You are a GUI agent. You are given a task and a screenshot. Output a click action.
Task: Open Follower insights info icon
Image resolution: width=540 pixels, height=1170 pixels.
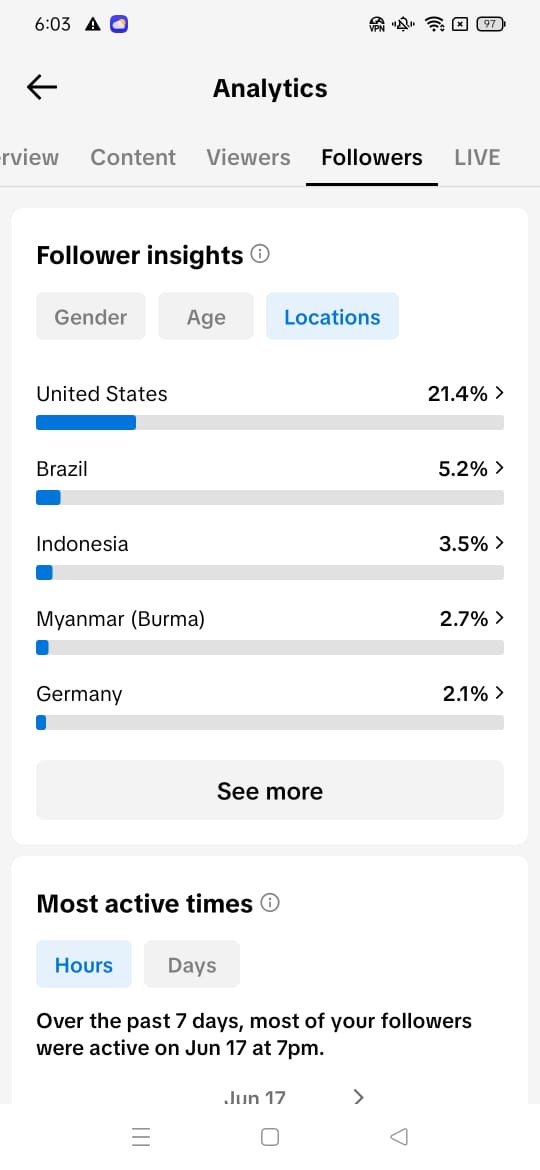[260, 254]
